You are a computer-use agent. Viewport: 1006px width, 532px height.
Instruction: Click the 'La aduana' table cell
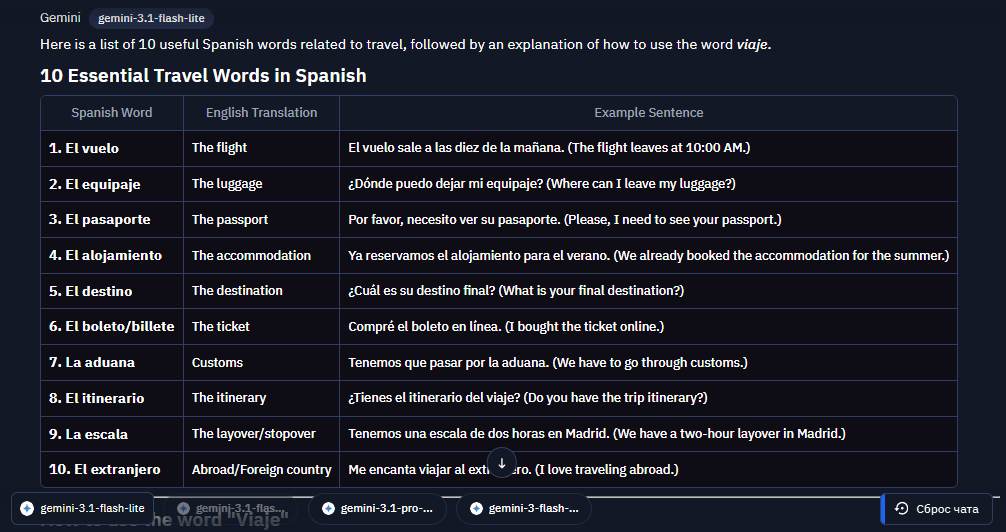coord(112,363)
